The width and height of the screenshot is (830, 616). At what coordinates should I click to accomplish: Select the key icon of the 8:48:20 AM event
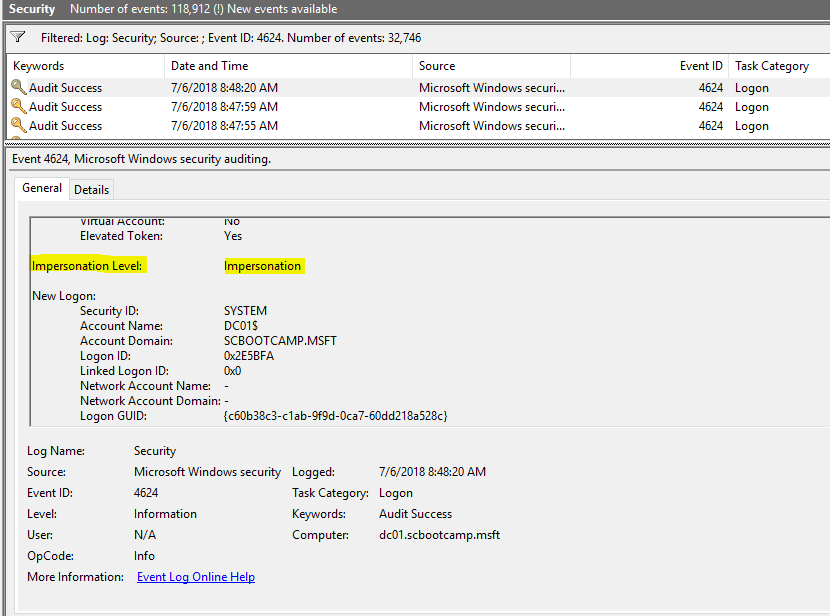[x=19, y=87]
